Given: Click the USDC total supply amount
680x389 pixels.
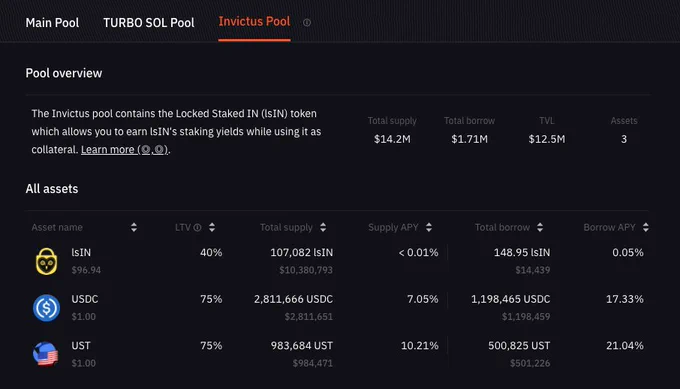Looking at the screenshot, I should tap(294, 299).
